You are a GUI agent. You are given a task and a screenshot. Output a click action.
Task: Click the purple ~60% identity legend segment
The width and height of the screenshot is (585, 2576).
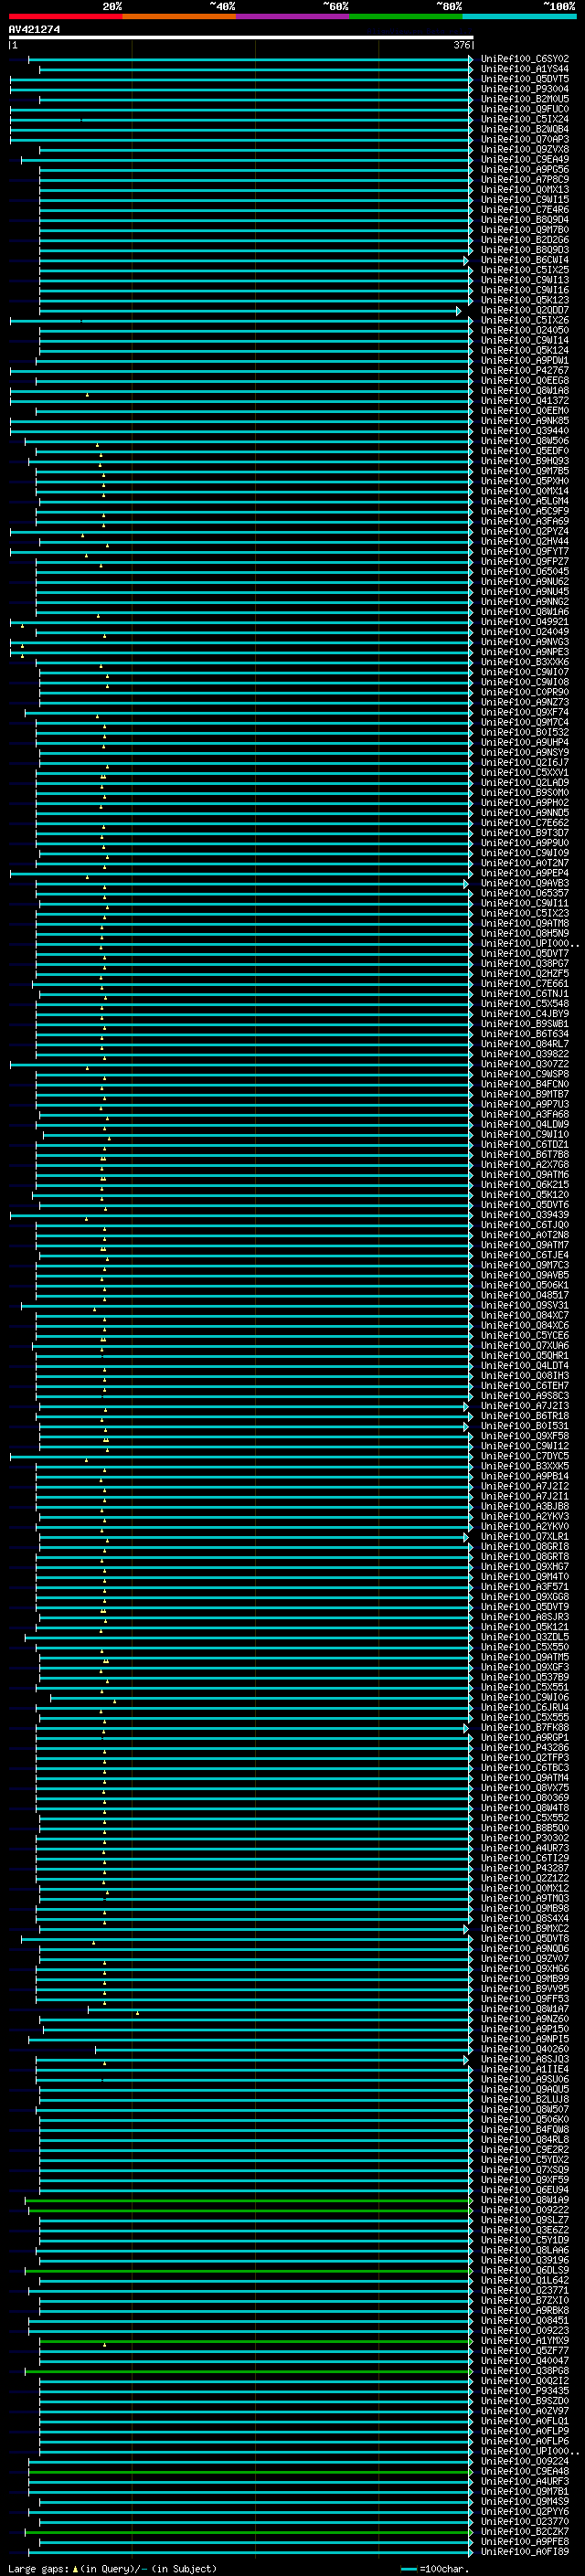(293, 16)
